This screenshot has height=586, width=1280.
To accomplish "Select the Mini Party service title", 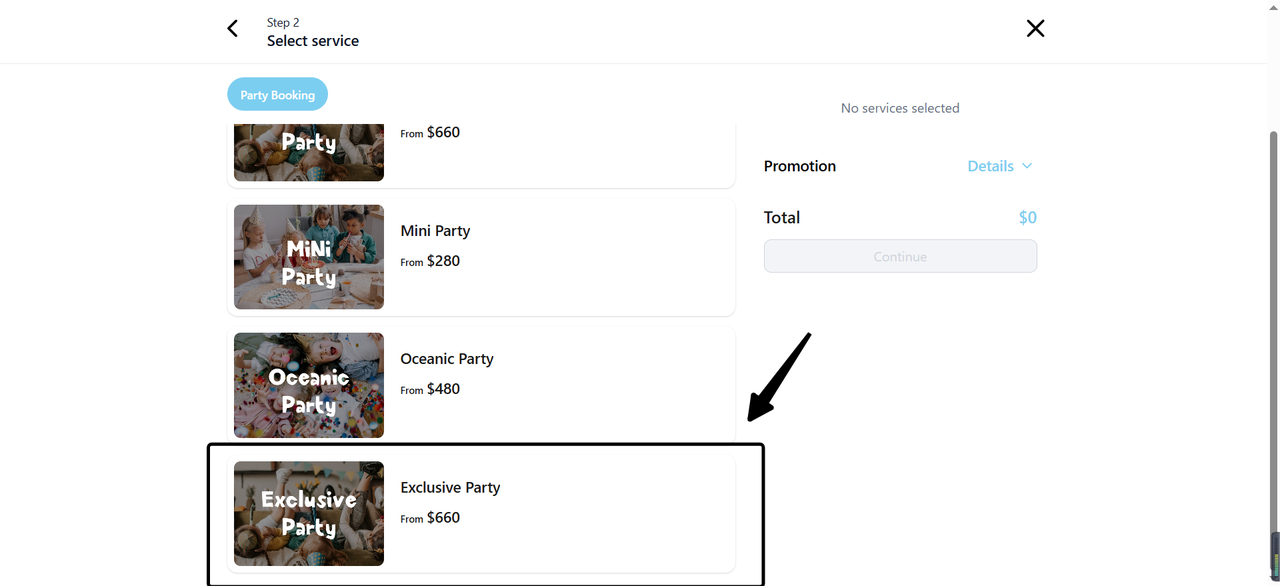I will click(x=435, y=231).
